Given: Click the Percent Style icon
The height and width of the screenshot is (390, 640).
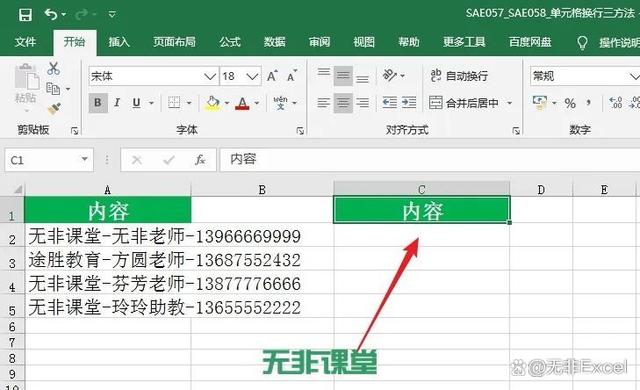Looking at the screenshot, I should point(570,103).
